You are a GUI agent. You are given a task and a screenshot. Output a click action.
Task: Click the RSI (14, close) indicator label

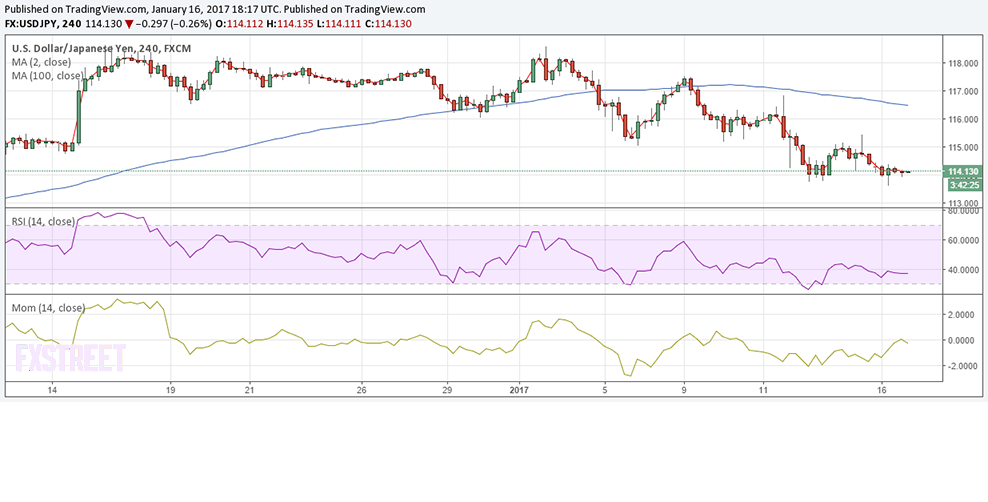click(x=41, y=221)
